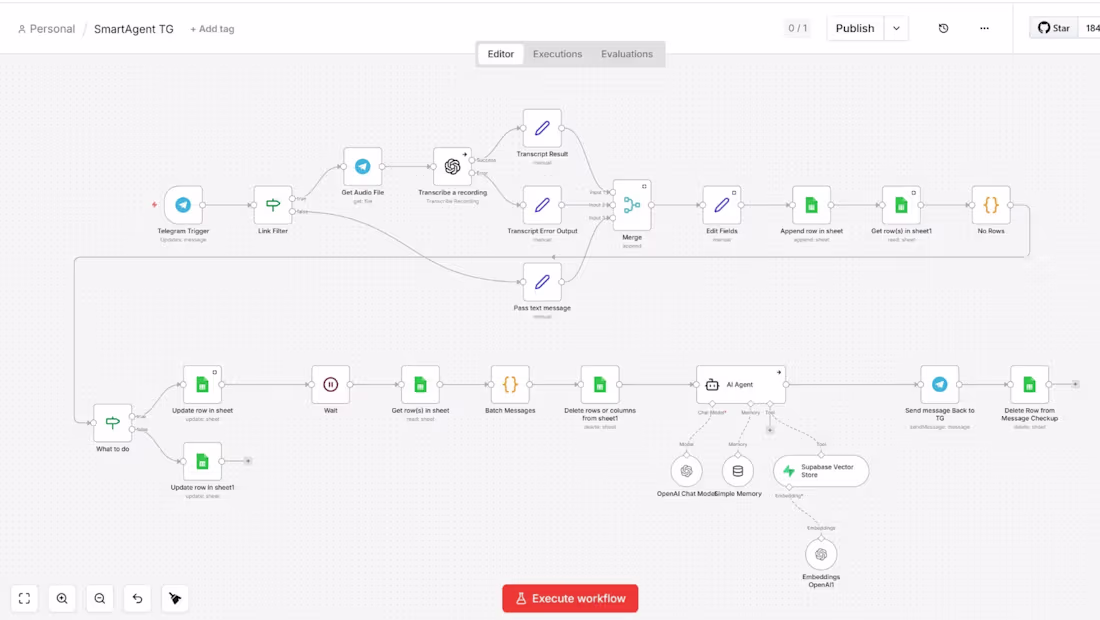Tidy up workflow nodes icon

tap(175, 598)
